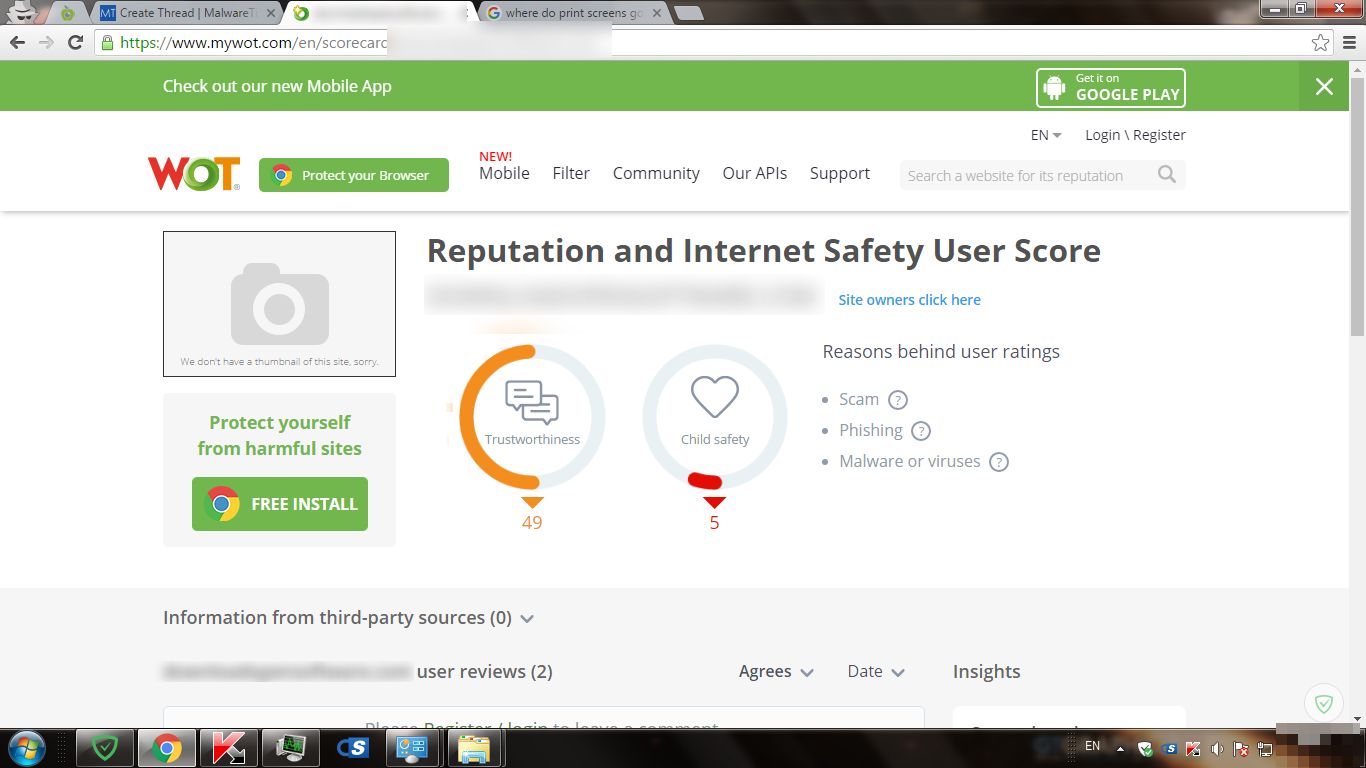Viewport: 1366px width, 768px height.
Task: Click the EN language indicator in taskbar
Action: [x=1092, y=746]
